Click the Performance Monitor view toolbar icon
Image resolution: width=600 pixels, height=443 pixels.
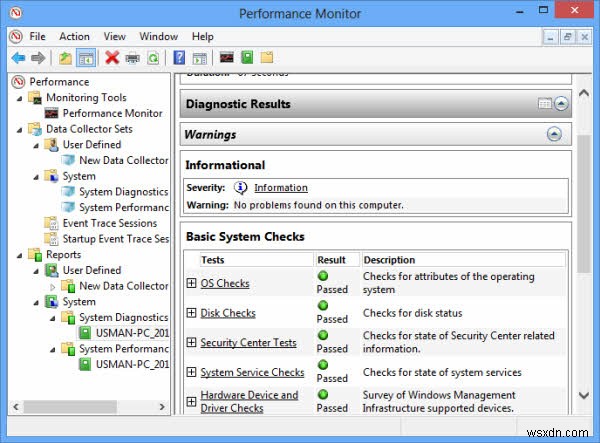227,57
